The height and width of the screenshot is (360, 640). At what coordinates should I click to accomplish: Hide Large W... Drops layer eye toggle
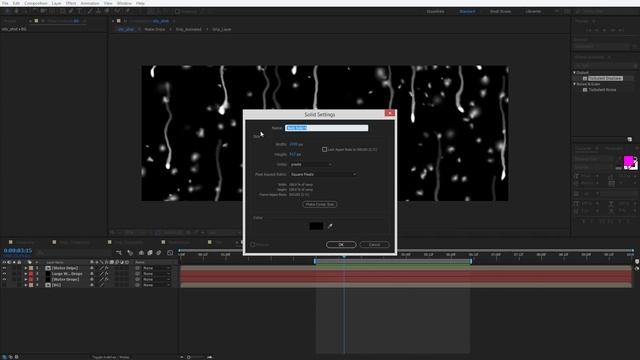point(4,274)
